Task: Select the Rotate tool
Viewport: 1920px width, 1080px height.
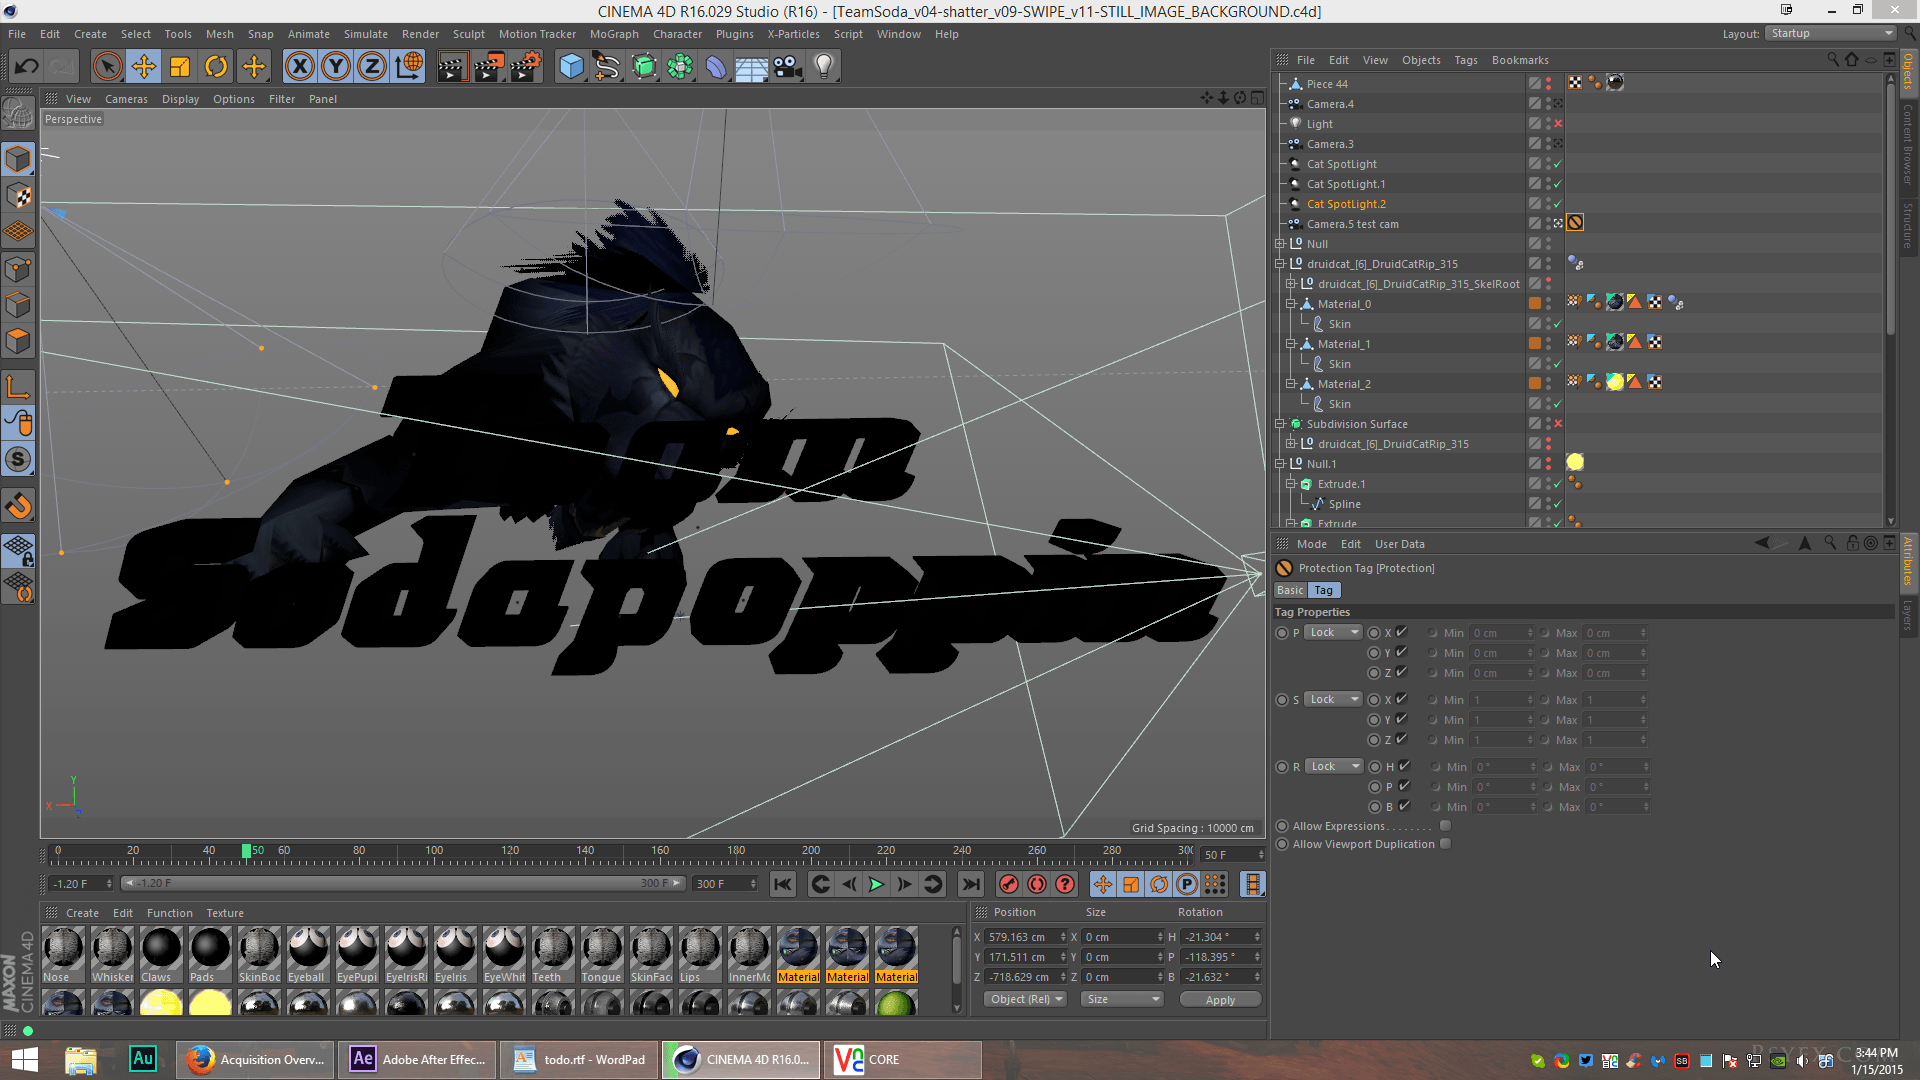Action: [x=216, y=67]
